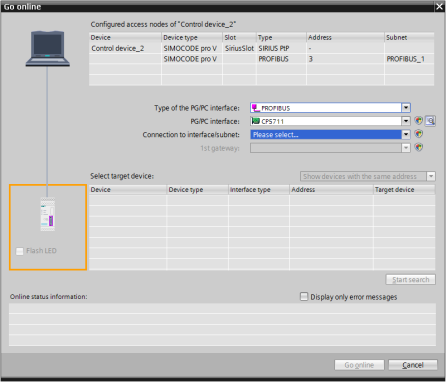Click Interface type column header
The width and height of the screenshot is (446, 382).
click(x=259, y=190)
